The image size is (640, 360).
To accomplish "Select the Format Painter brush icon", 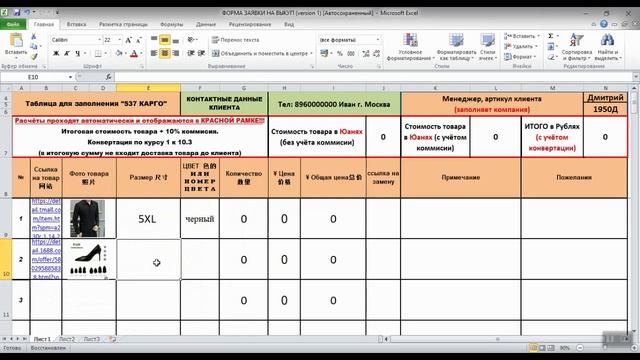I will coord(33,56).
